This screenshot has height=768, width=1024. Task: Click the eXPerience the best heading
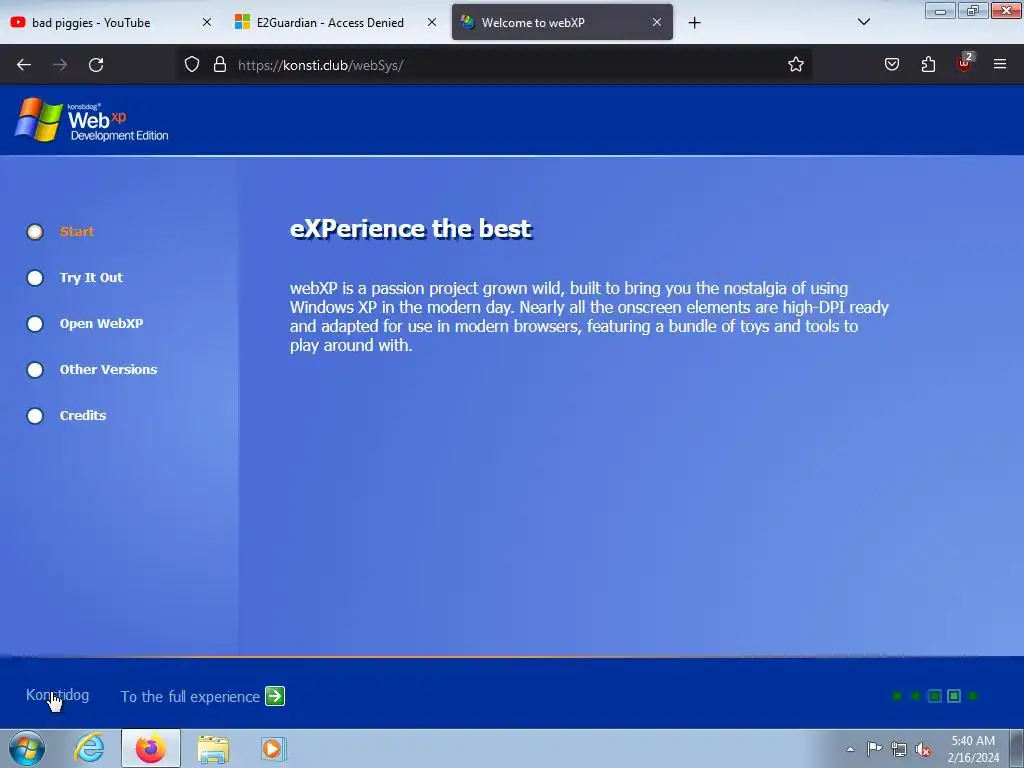coord(411,229)
